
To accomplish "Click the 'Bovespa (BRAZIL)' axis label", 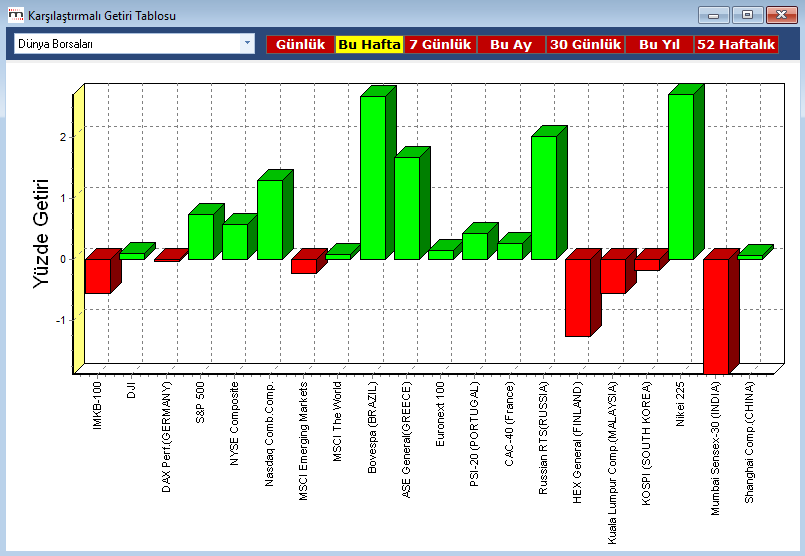I will click(372, 427).
